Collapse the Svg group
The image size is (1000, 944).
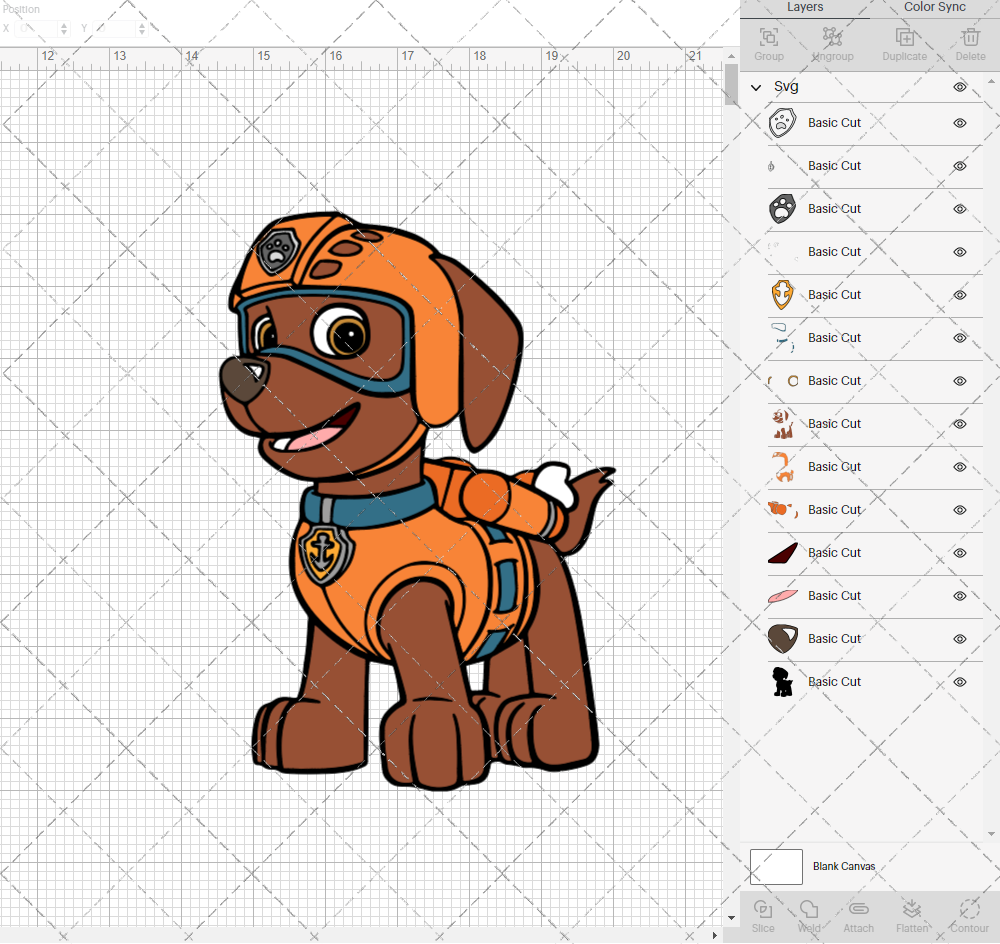756,87
